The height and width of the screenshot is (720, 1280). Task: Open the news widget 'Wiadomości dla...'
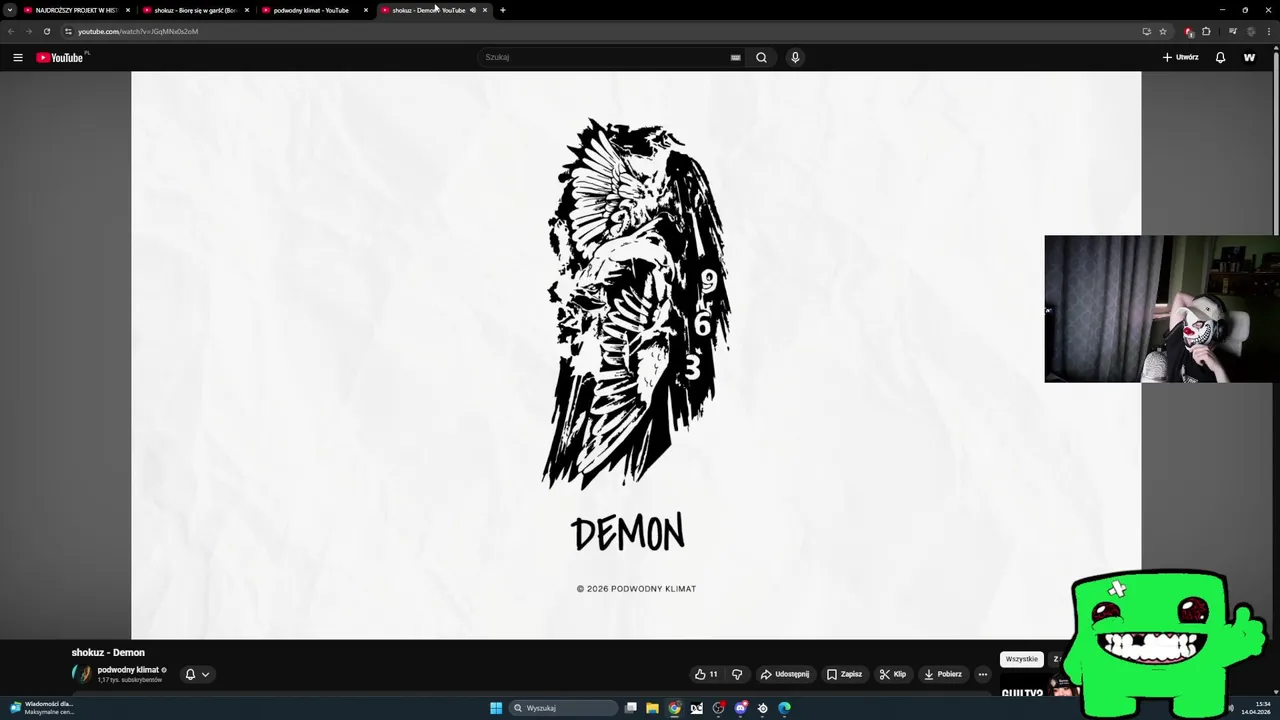tap(41, 708)
